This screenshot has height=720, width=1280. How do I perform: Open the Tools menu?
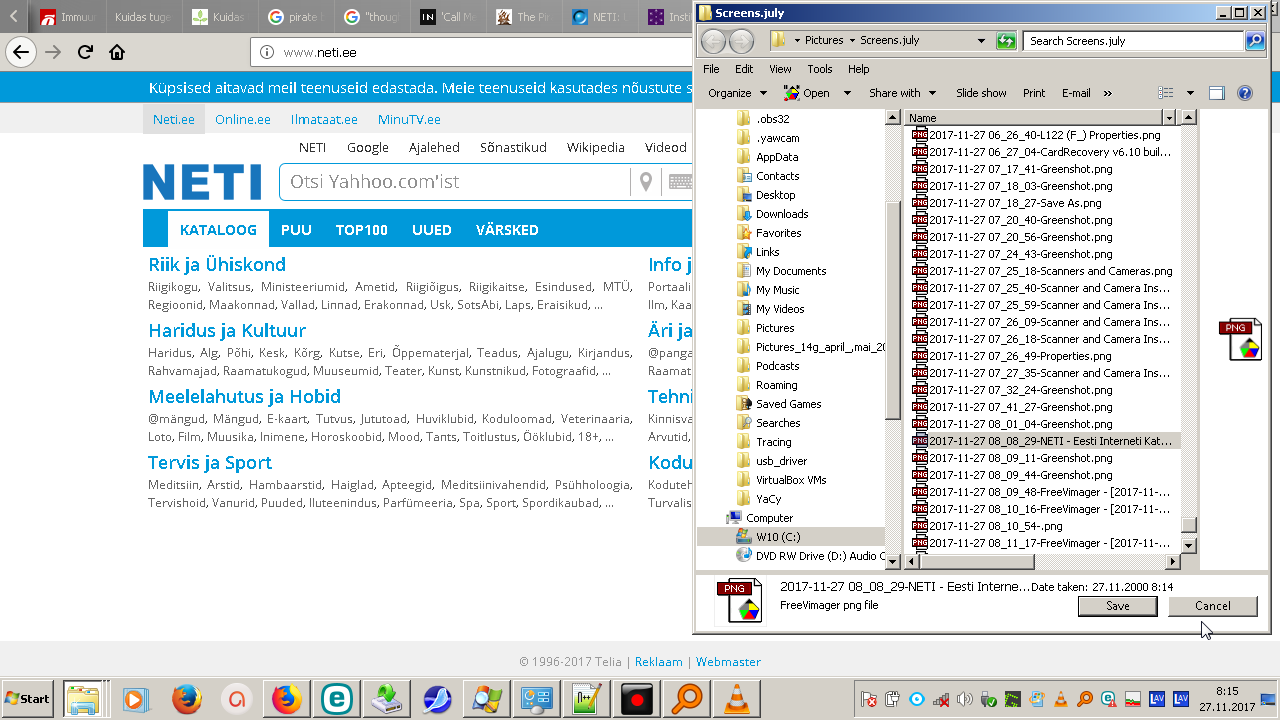tap(819, 69)
